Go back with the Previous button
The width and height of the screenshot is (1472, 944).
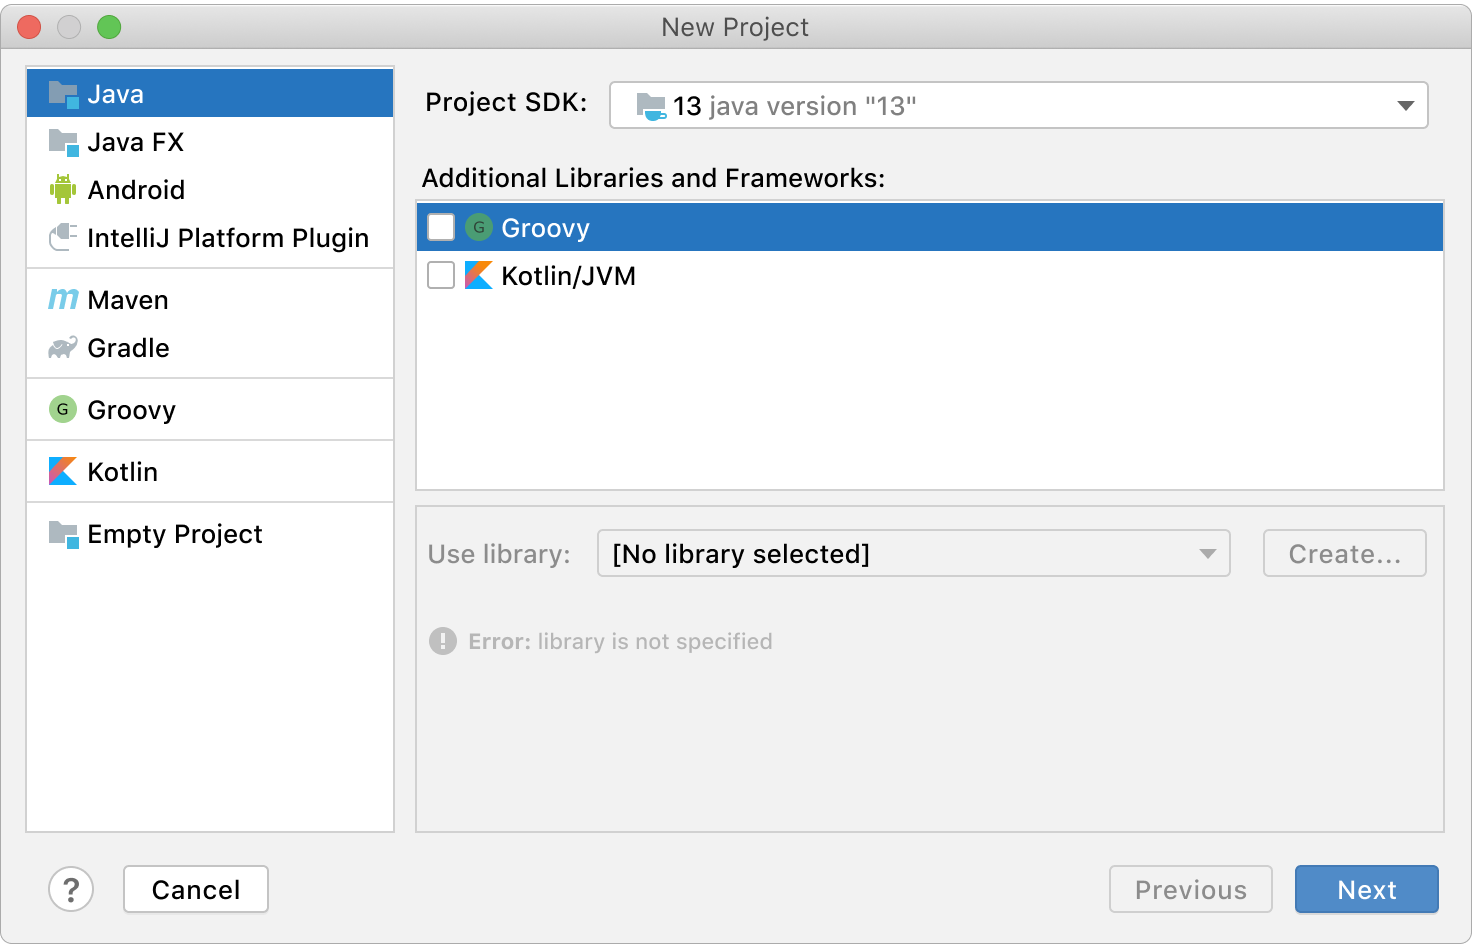click(1190, 889)
